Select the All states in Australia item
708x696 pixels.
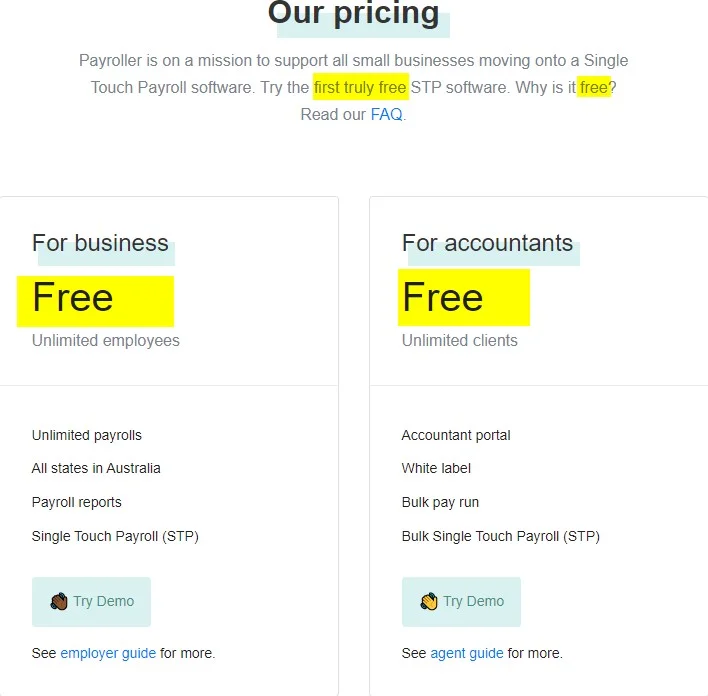96,468
